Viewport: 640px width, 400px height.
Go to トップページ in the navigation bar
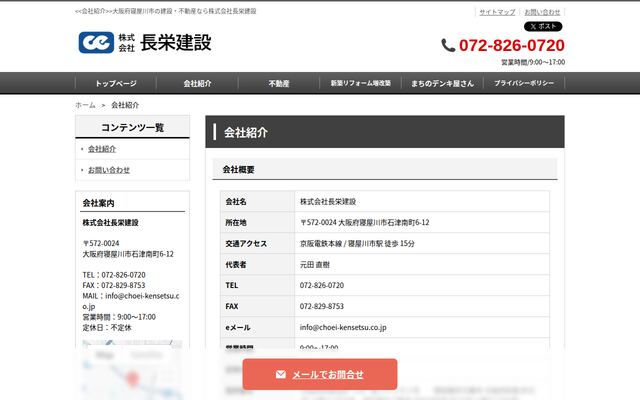[x=116, y=83]
